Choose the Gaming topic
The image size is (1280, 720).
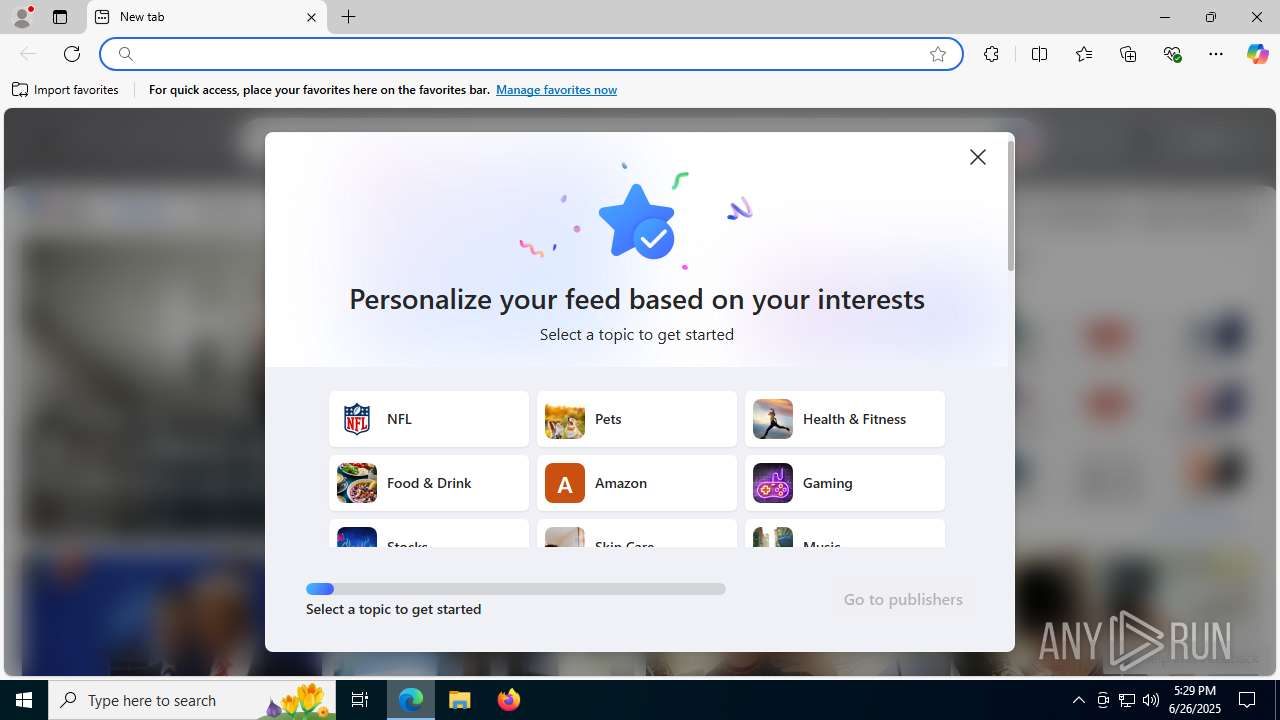[x=845, y=483]
